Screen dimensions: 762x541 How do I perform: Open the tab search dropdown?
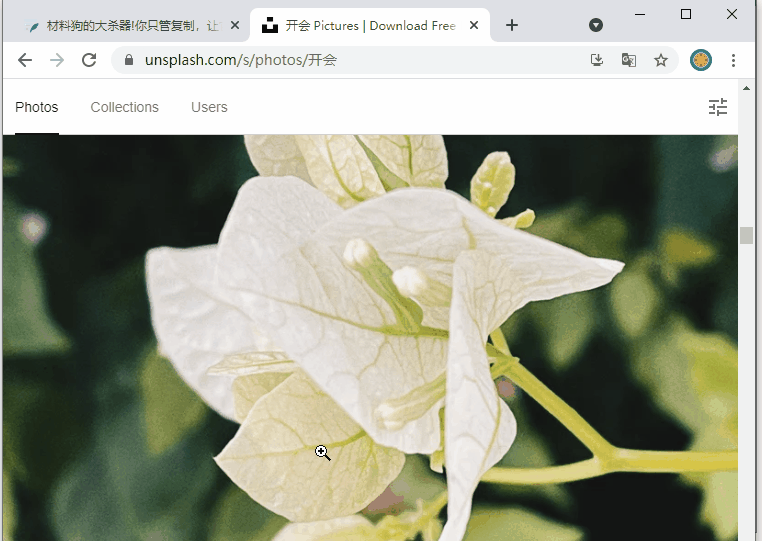coord(596,25)
